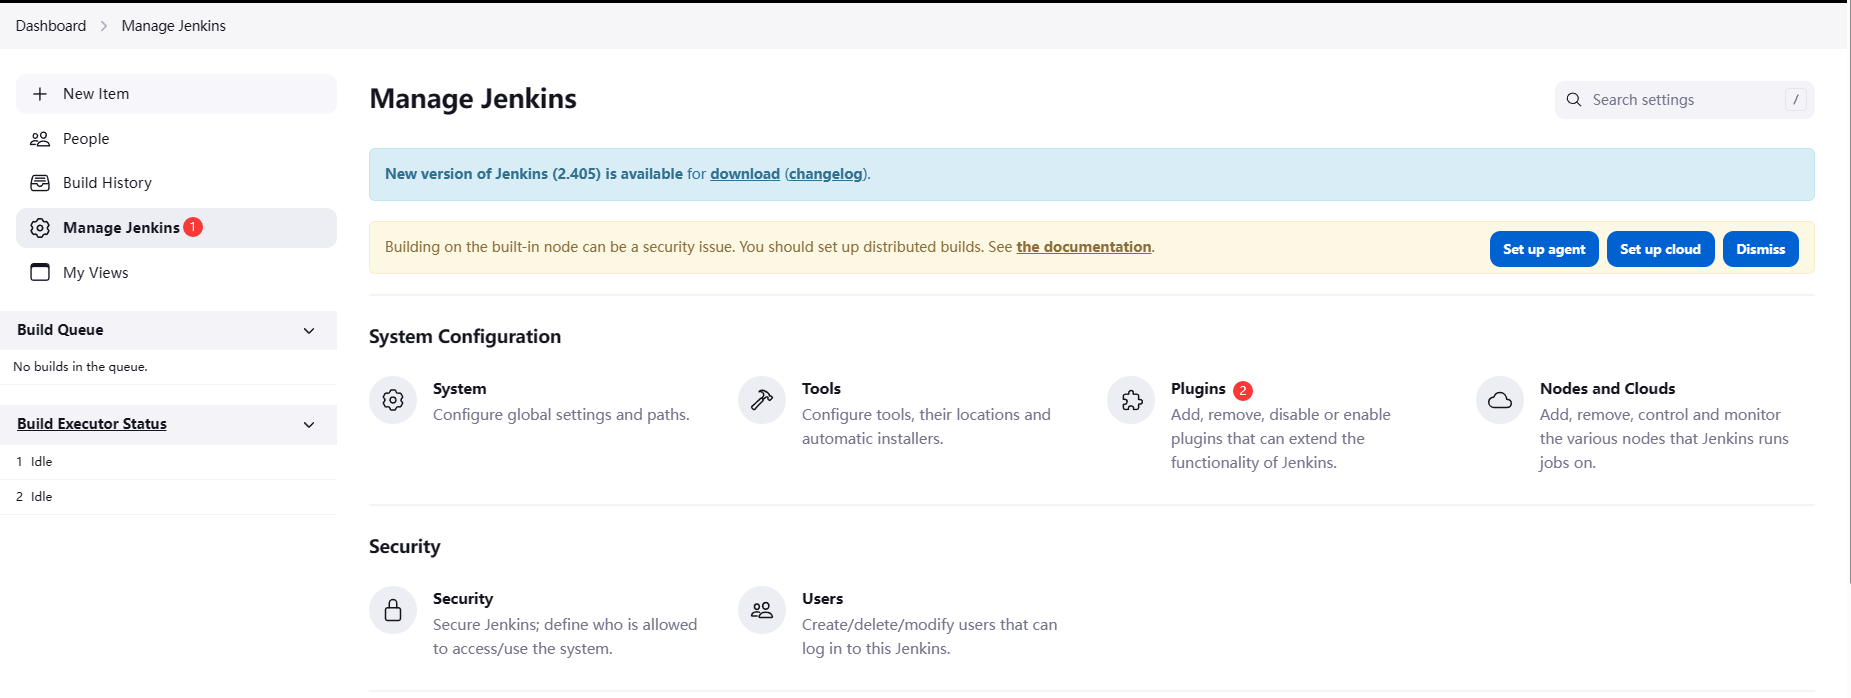Click the People icon in sidebar
The height and width of the screenshot is (698, 1851).
click(x=40, y=139)
